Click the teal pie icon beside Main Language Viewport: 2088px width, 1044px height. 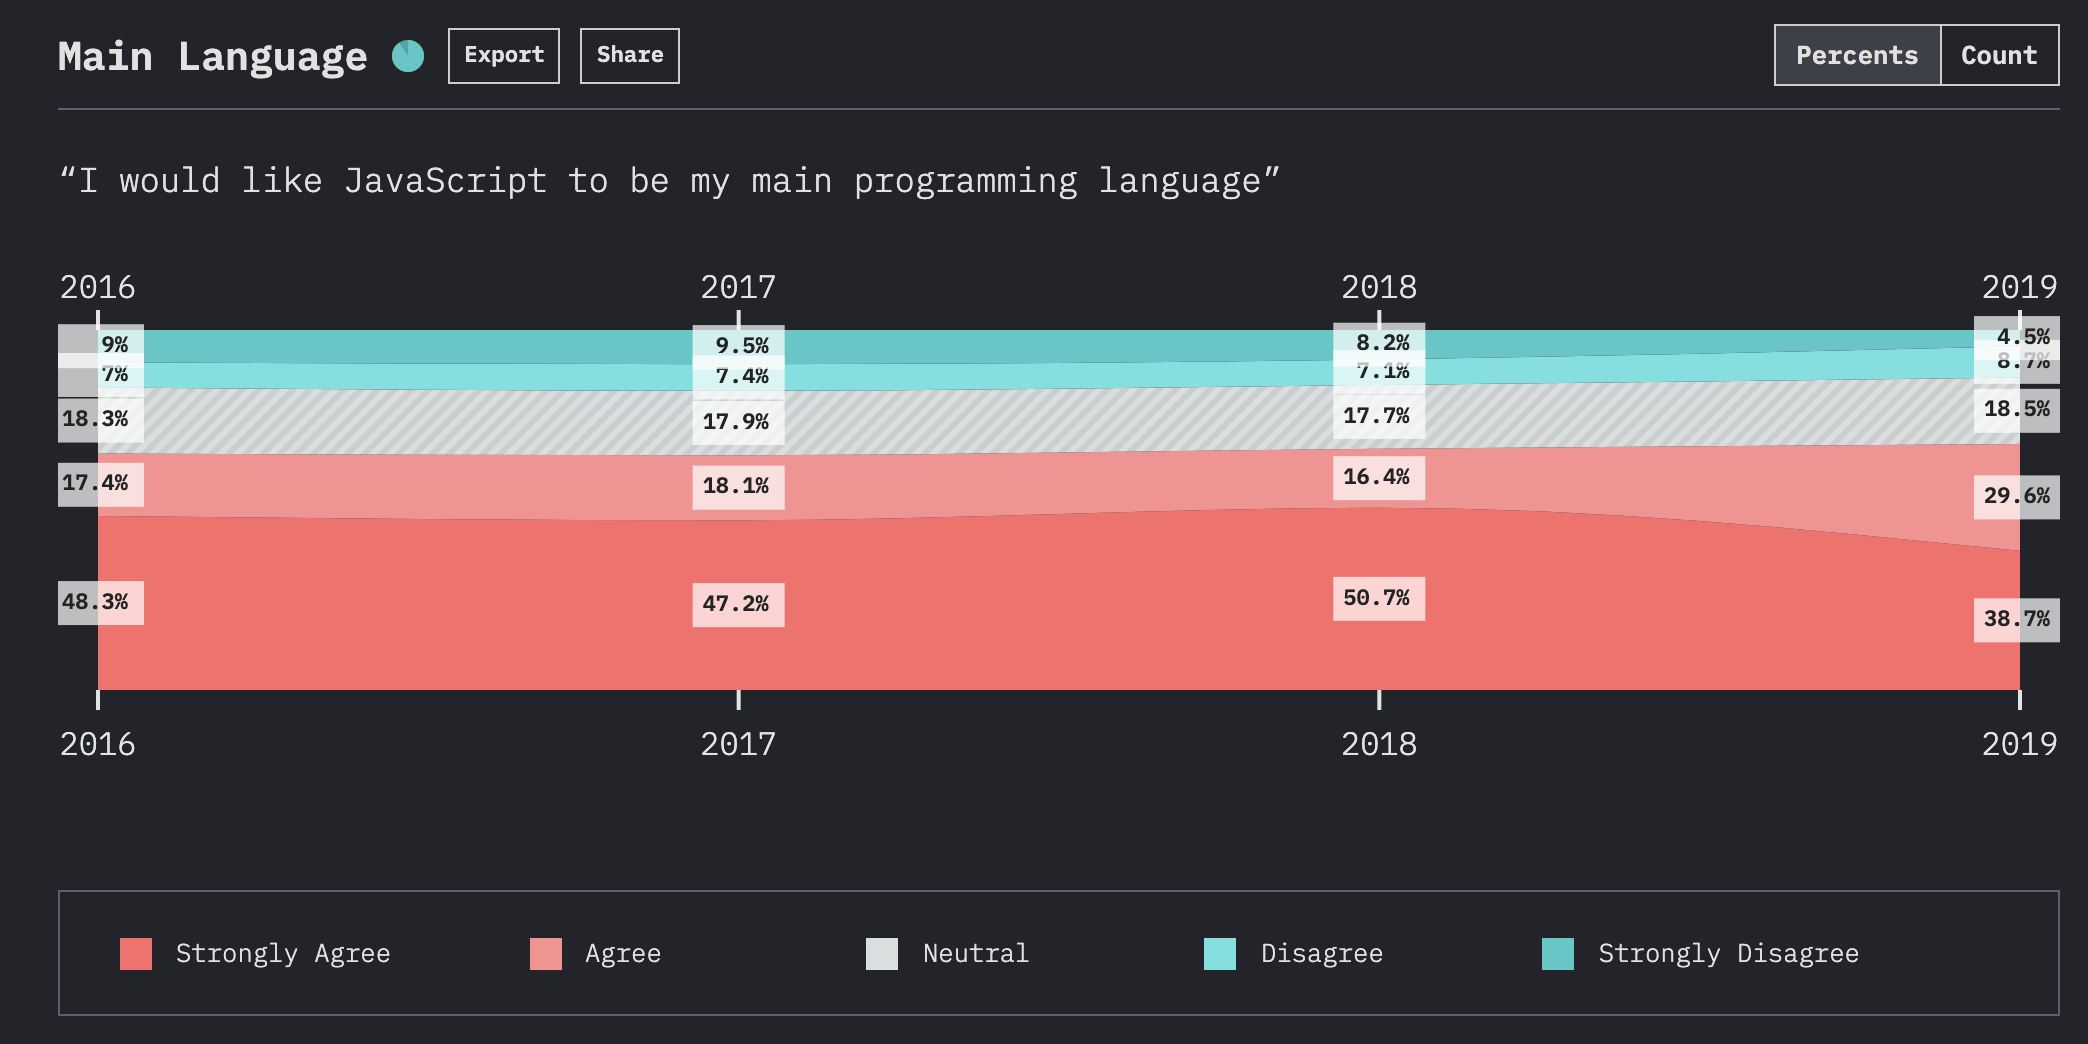(408, 56)
